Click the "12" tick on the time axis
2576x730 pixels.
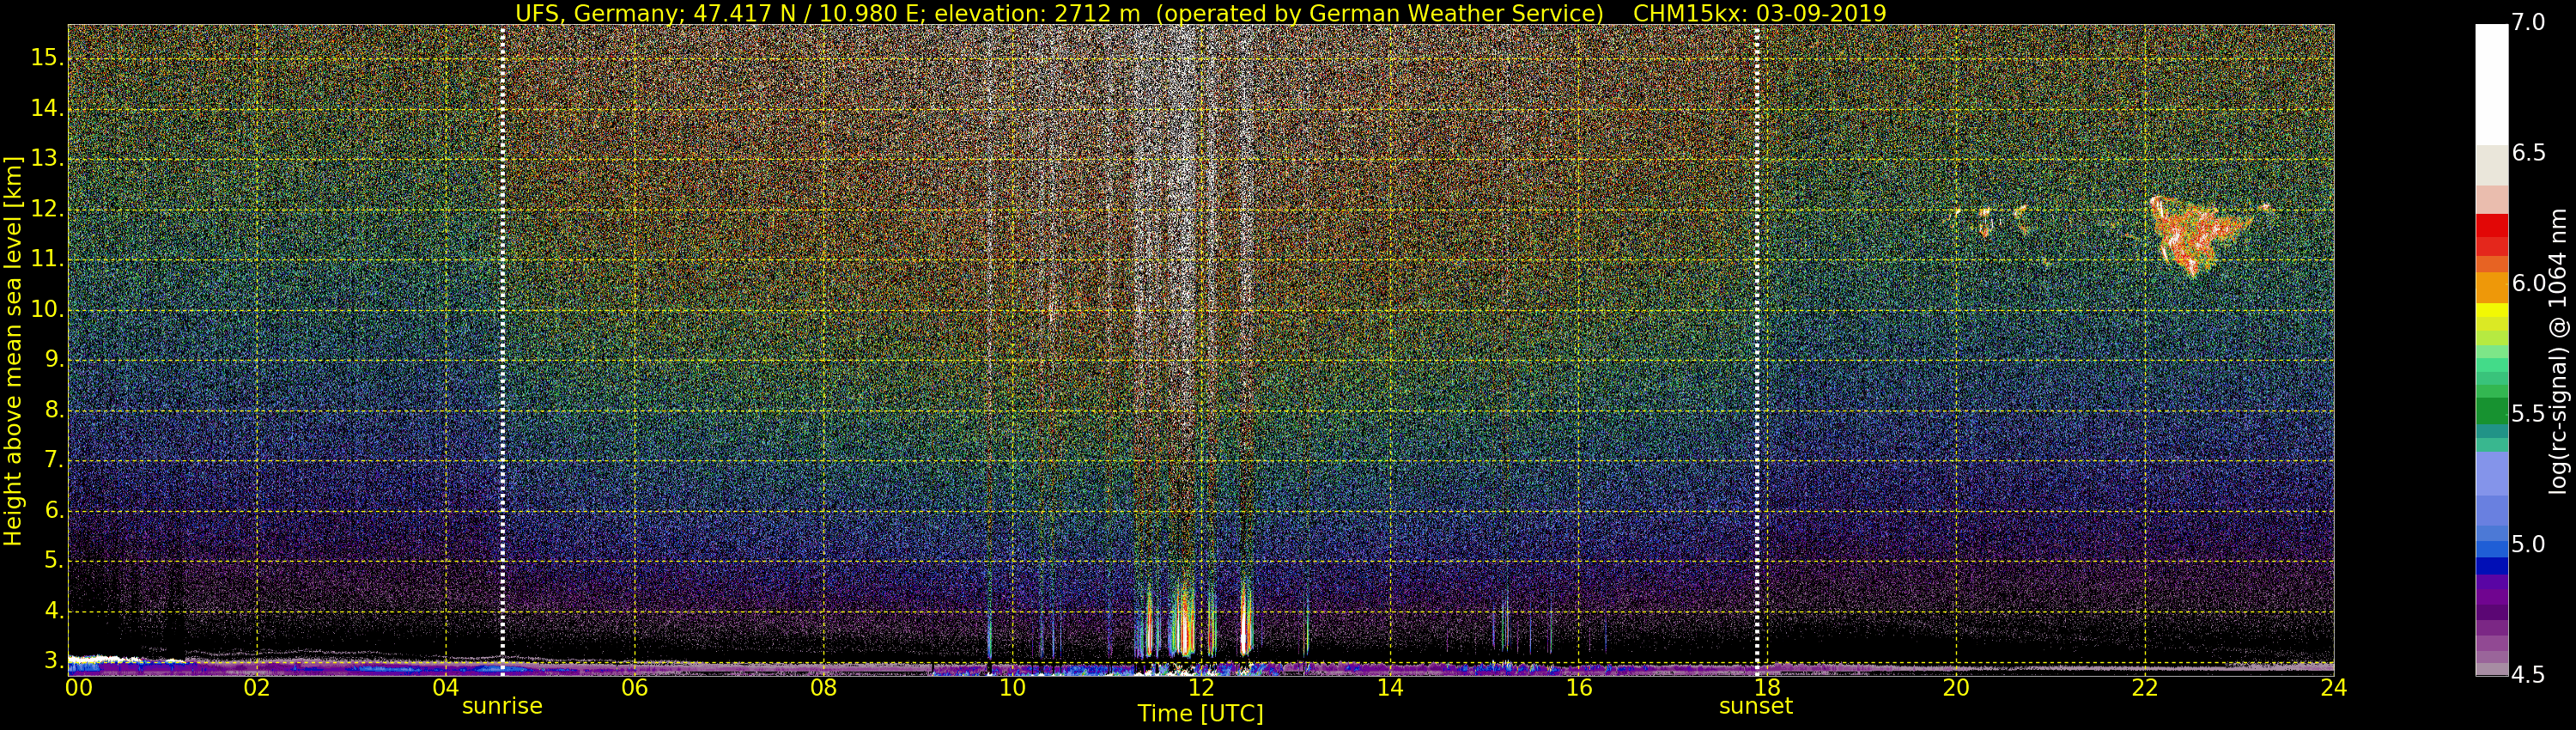coord(1201,688)
